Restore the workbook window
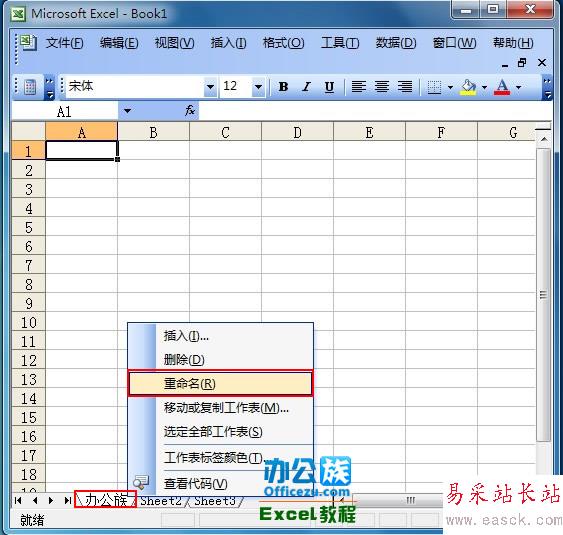 pyautogui.click(x=522, y=63)
